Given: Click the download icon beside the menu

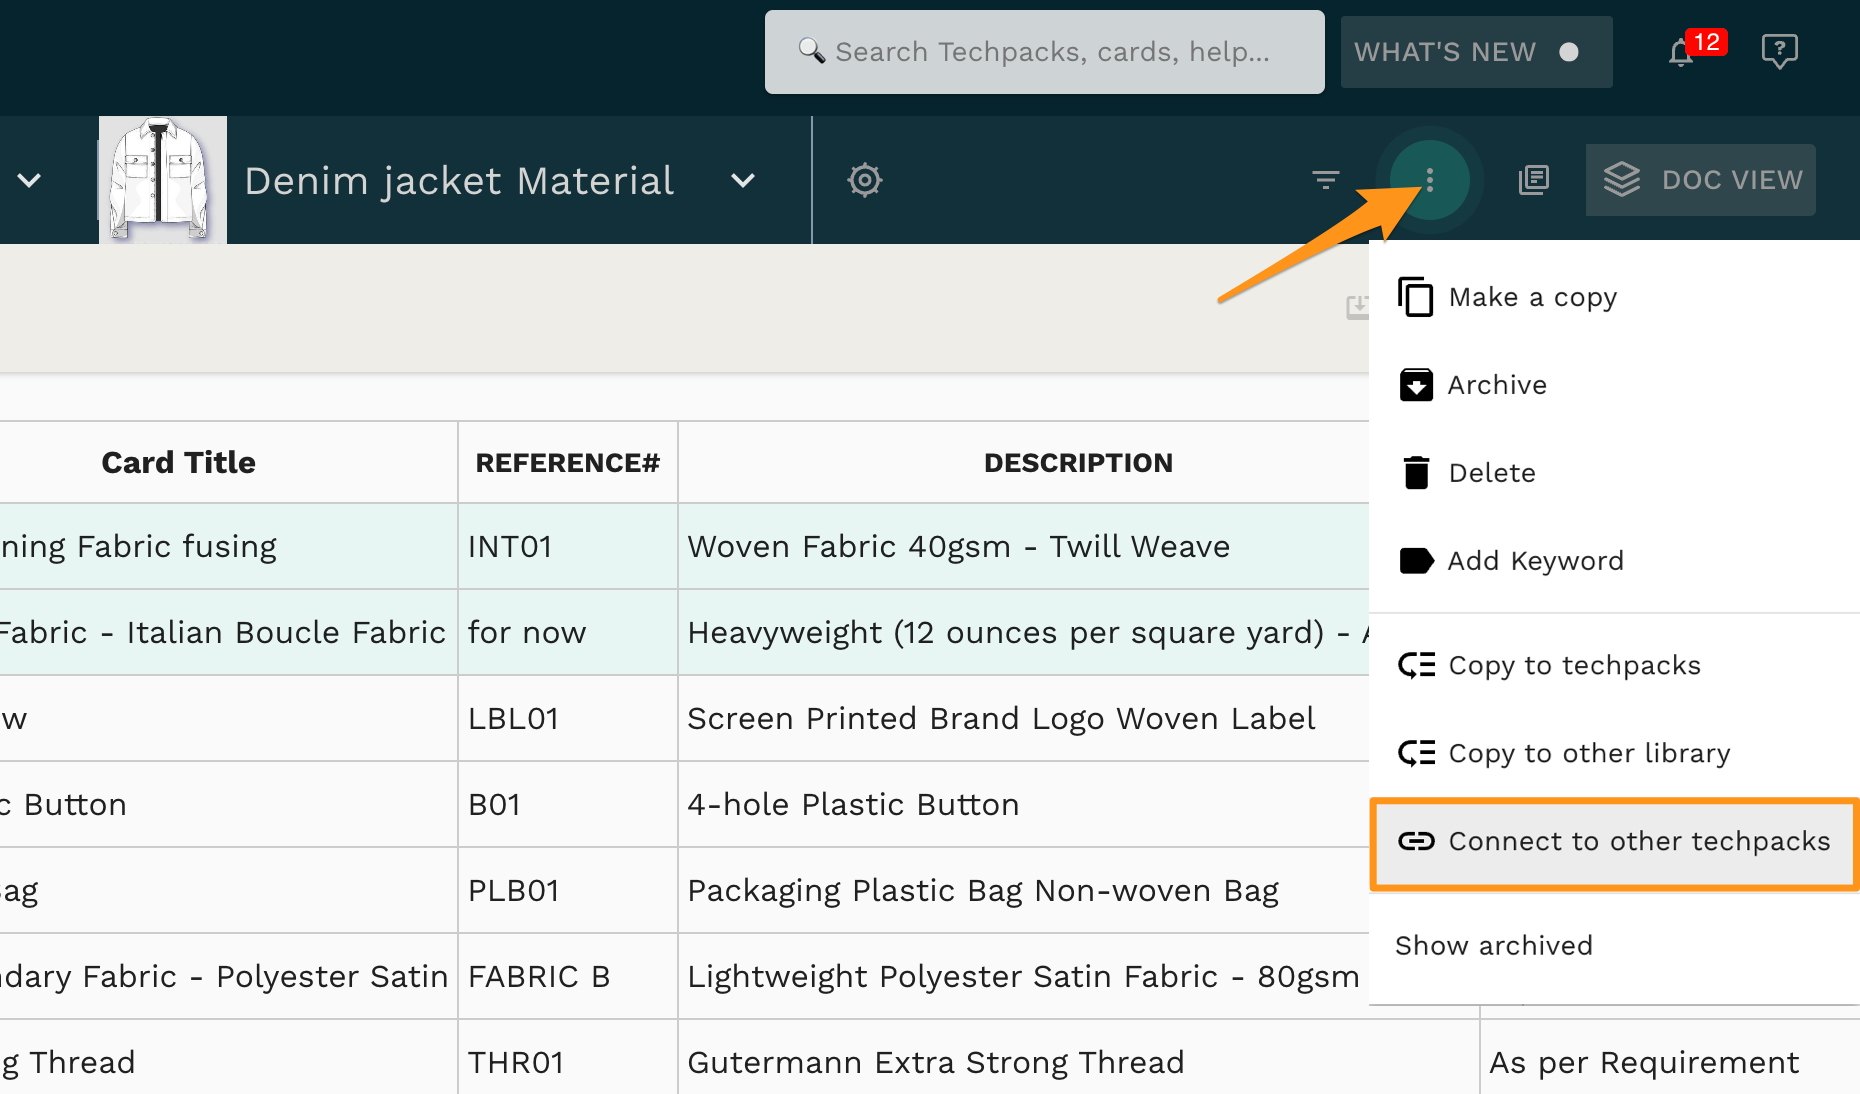Looking at the screenshot, I should coord(1357,307).
